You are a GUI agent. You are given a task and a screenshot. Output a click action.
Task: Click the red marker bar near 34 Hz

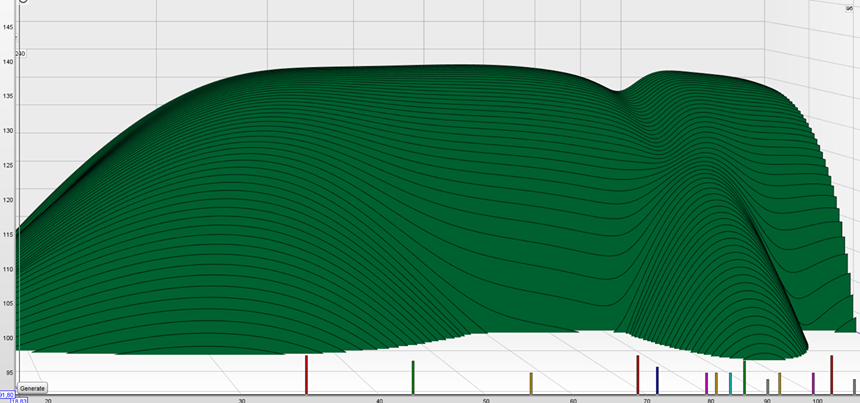tap(306, 374)
